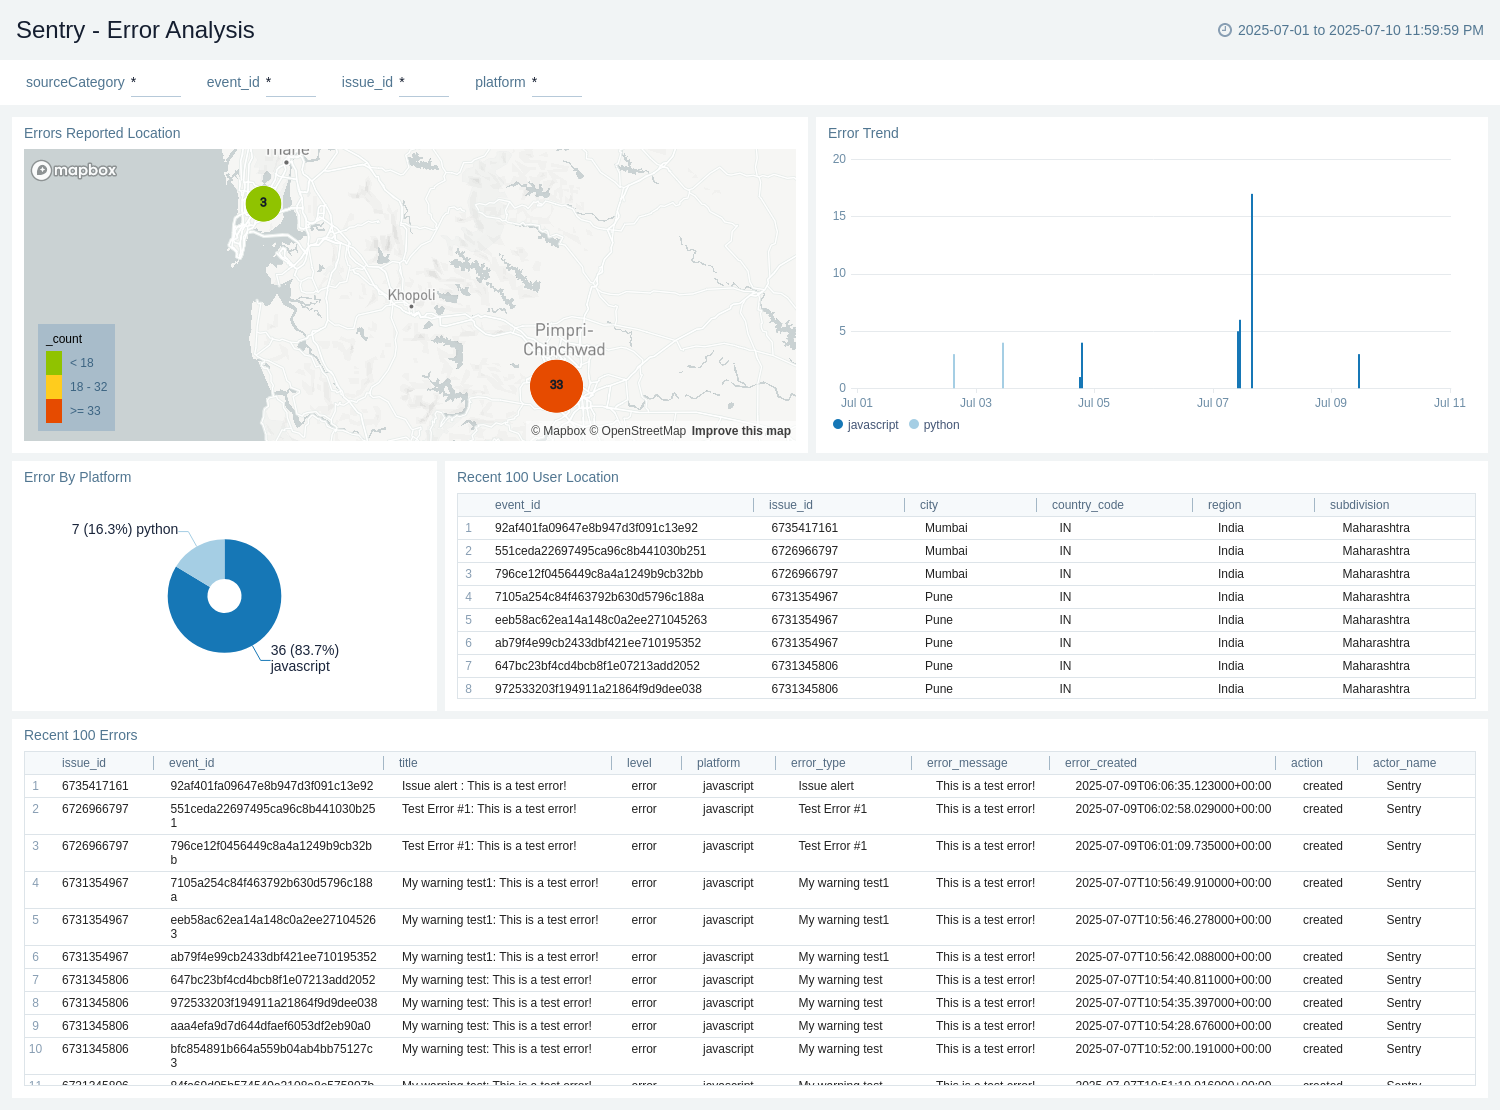This screenshot has height=1110, width=1500.
Task: Select timestamp 2025-07-07T10:52:00.191000+00:00
Action: (1173, 1049)
